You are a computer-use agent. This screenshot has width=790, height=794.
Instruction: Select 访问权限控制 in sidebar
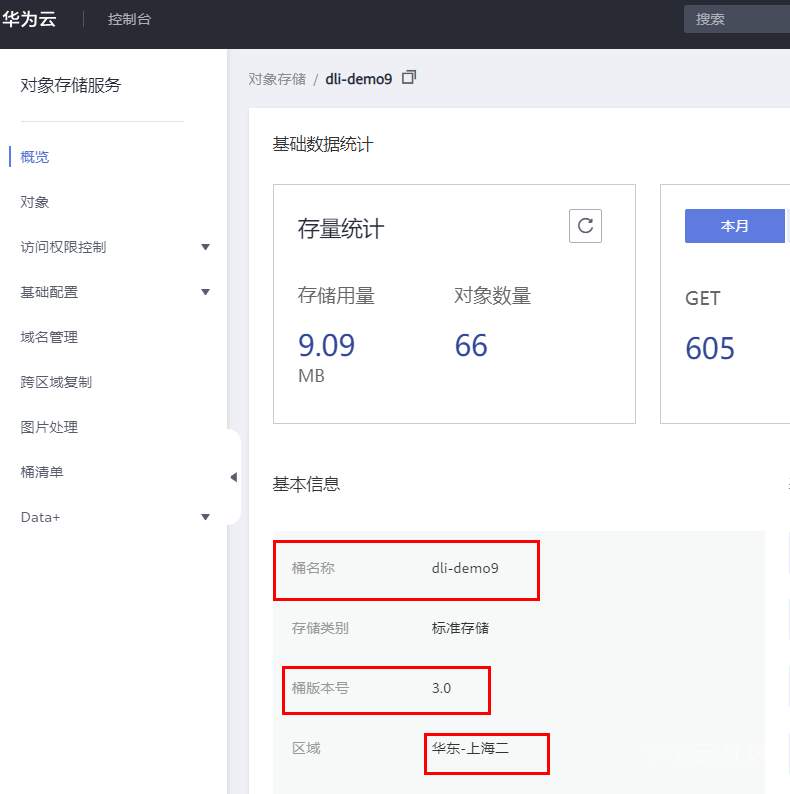coord(63,247)
